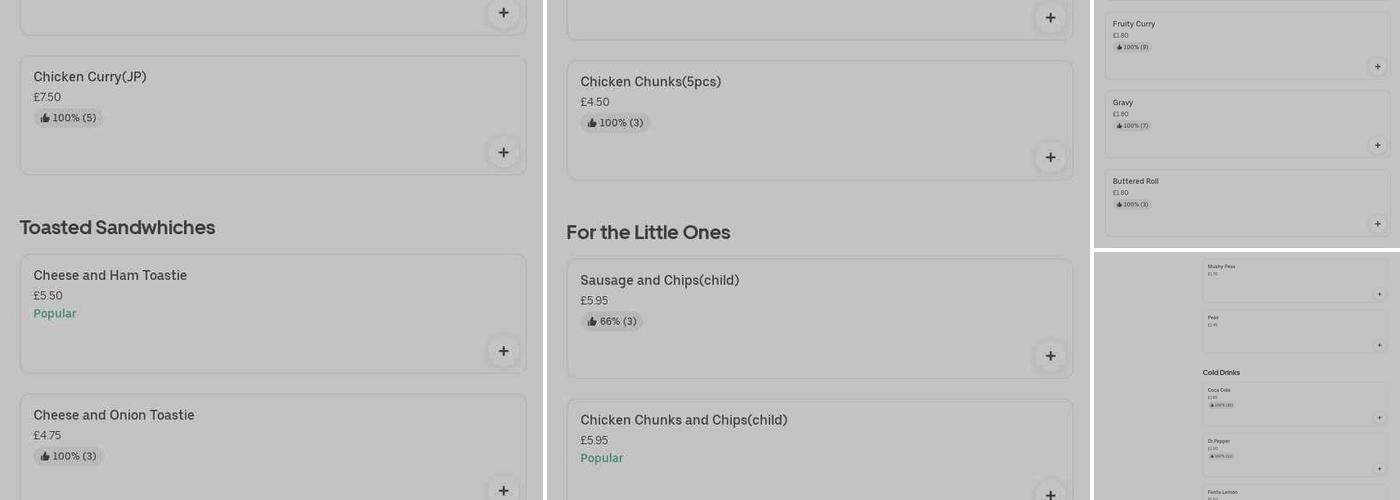The image size is (1400, 500).
Task: Open the Cheese and Onion Toastie item
Action: [x=114, y=415]
